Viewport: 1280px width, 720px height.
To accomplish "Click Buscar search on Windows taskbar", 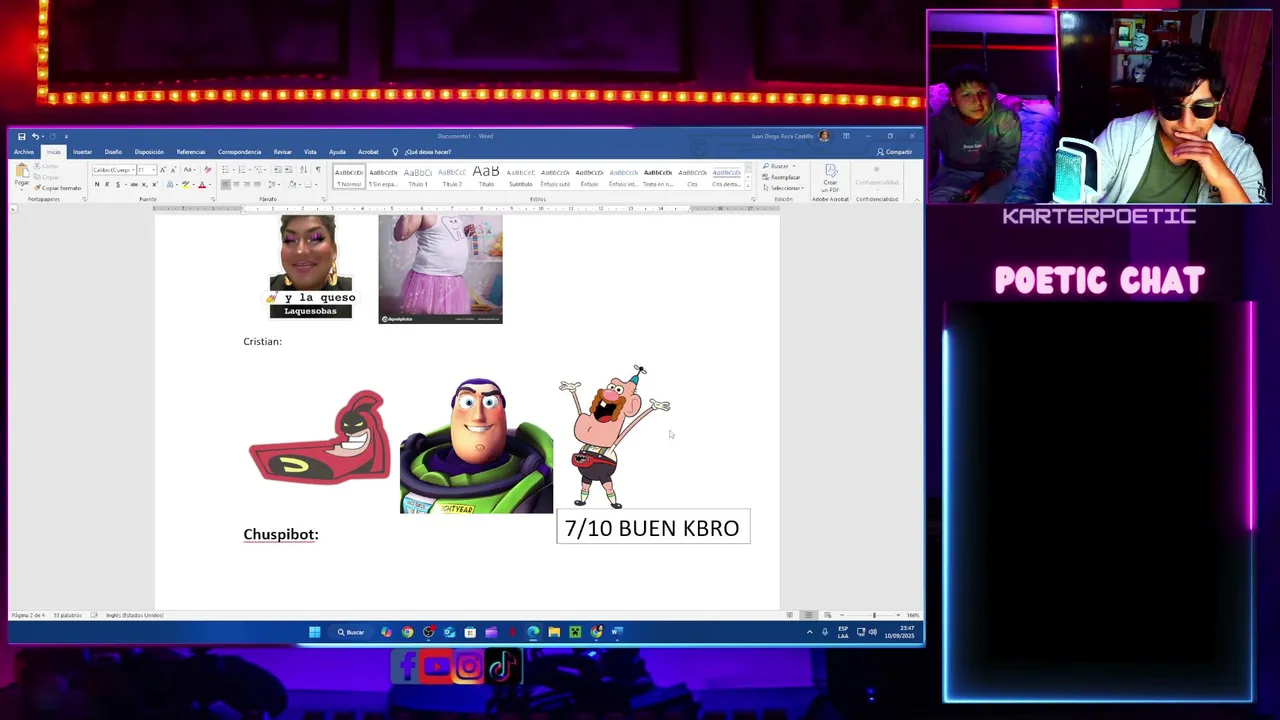I will click(x=351, y=632).
